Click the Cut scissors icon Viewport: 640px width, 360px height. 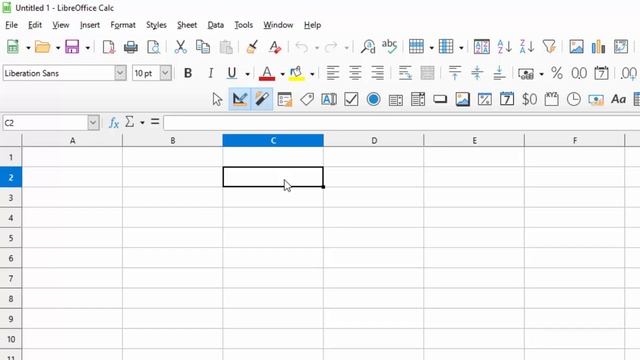pos(180,47)
